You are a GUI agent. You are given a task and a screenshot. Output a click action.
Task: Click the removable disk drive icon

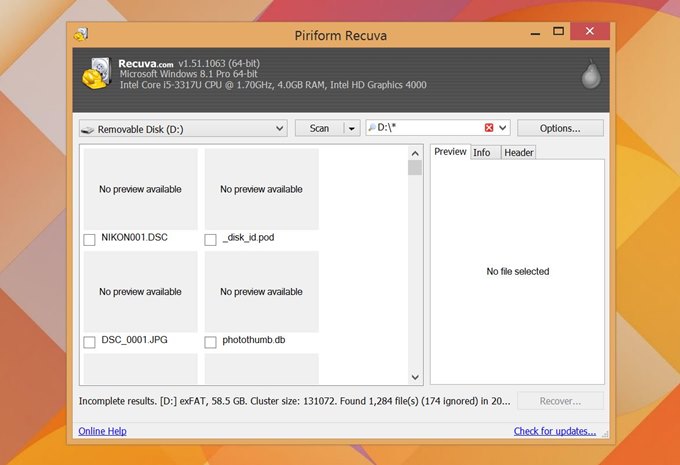(88, 129)
